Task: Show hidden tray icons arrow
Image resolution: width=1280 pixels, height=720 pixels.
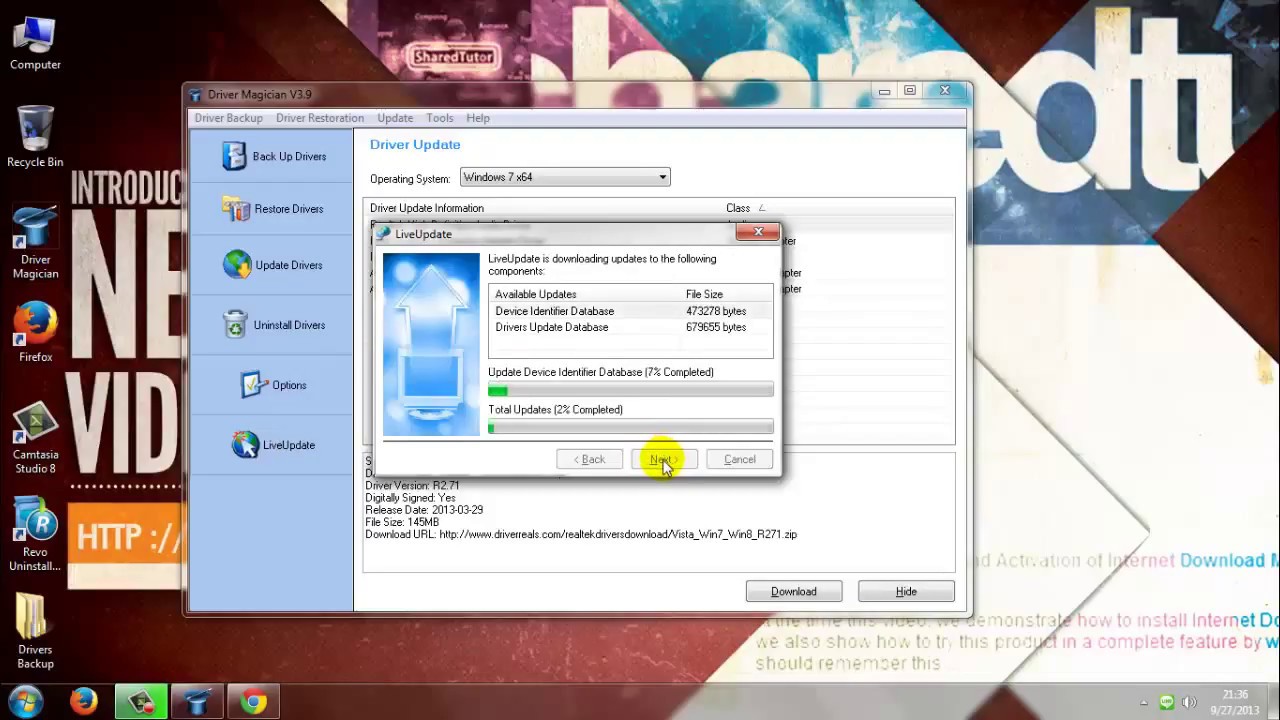Action: coord(1144,702)
